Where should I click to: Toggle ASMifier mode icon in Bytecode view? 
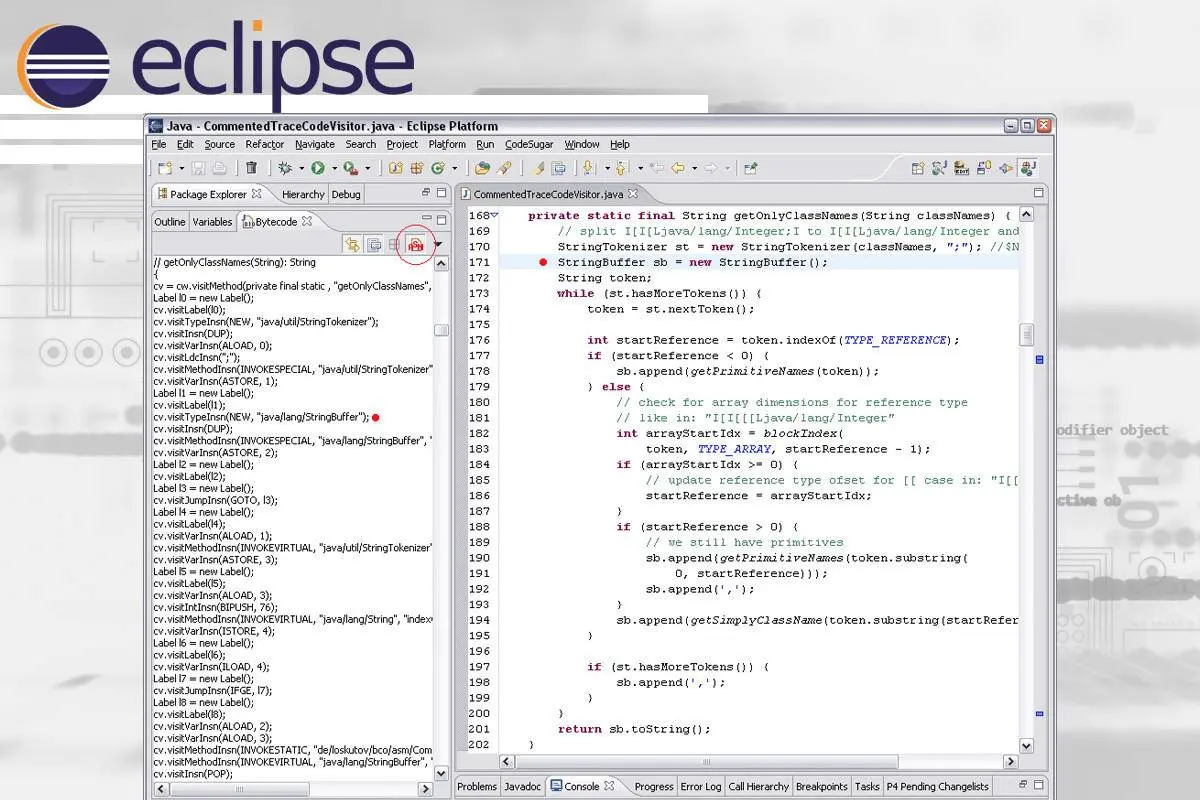(416, 244)
